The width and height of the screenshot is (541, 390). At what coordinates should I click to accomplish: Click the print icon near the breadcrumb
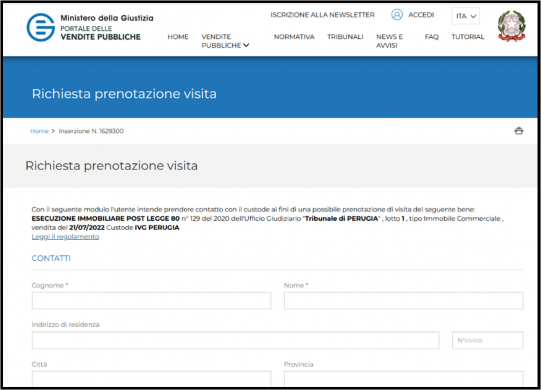click(519, 131)
